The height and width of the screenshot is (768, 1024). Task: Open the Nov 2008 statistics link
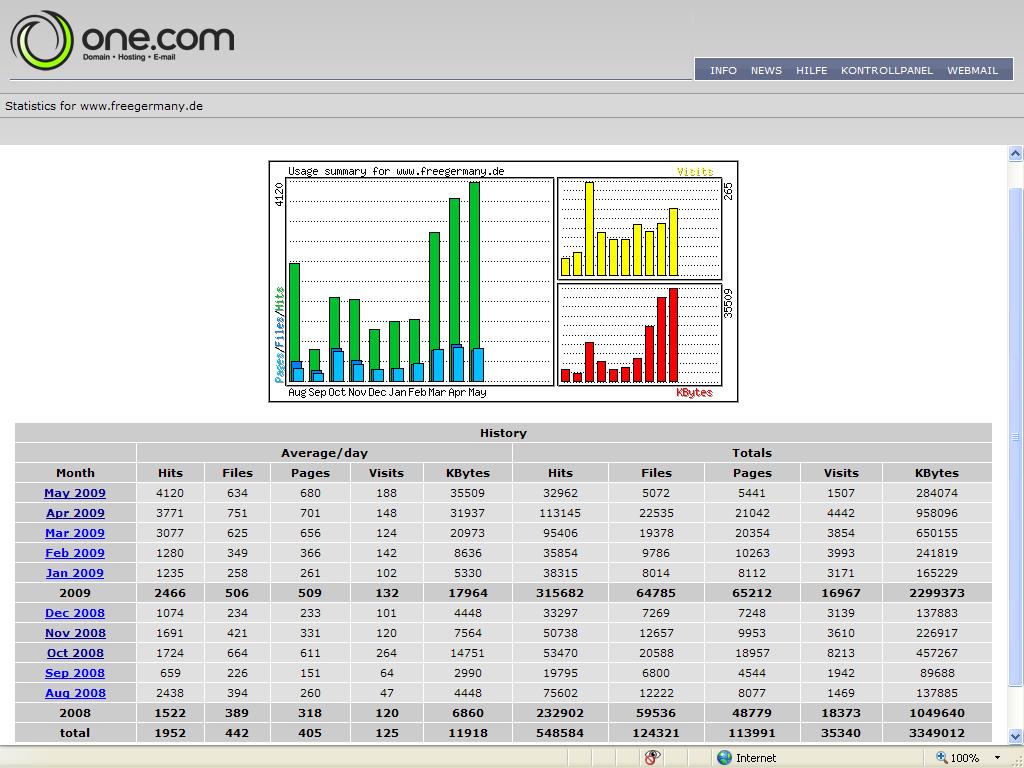point(75,633)
